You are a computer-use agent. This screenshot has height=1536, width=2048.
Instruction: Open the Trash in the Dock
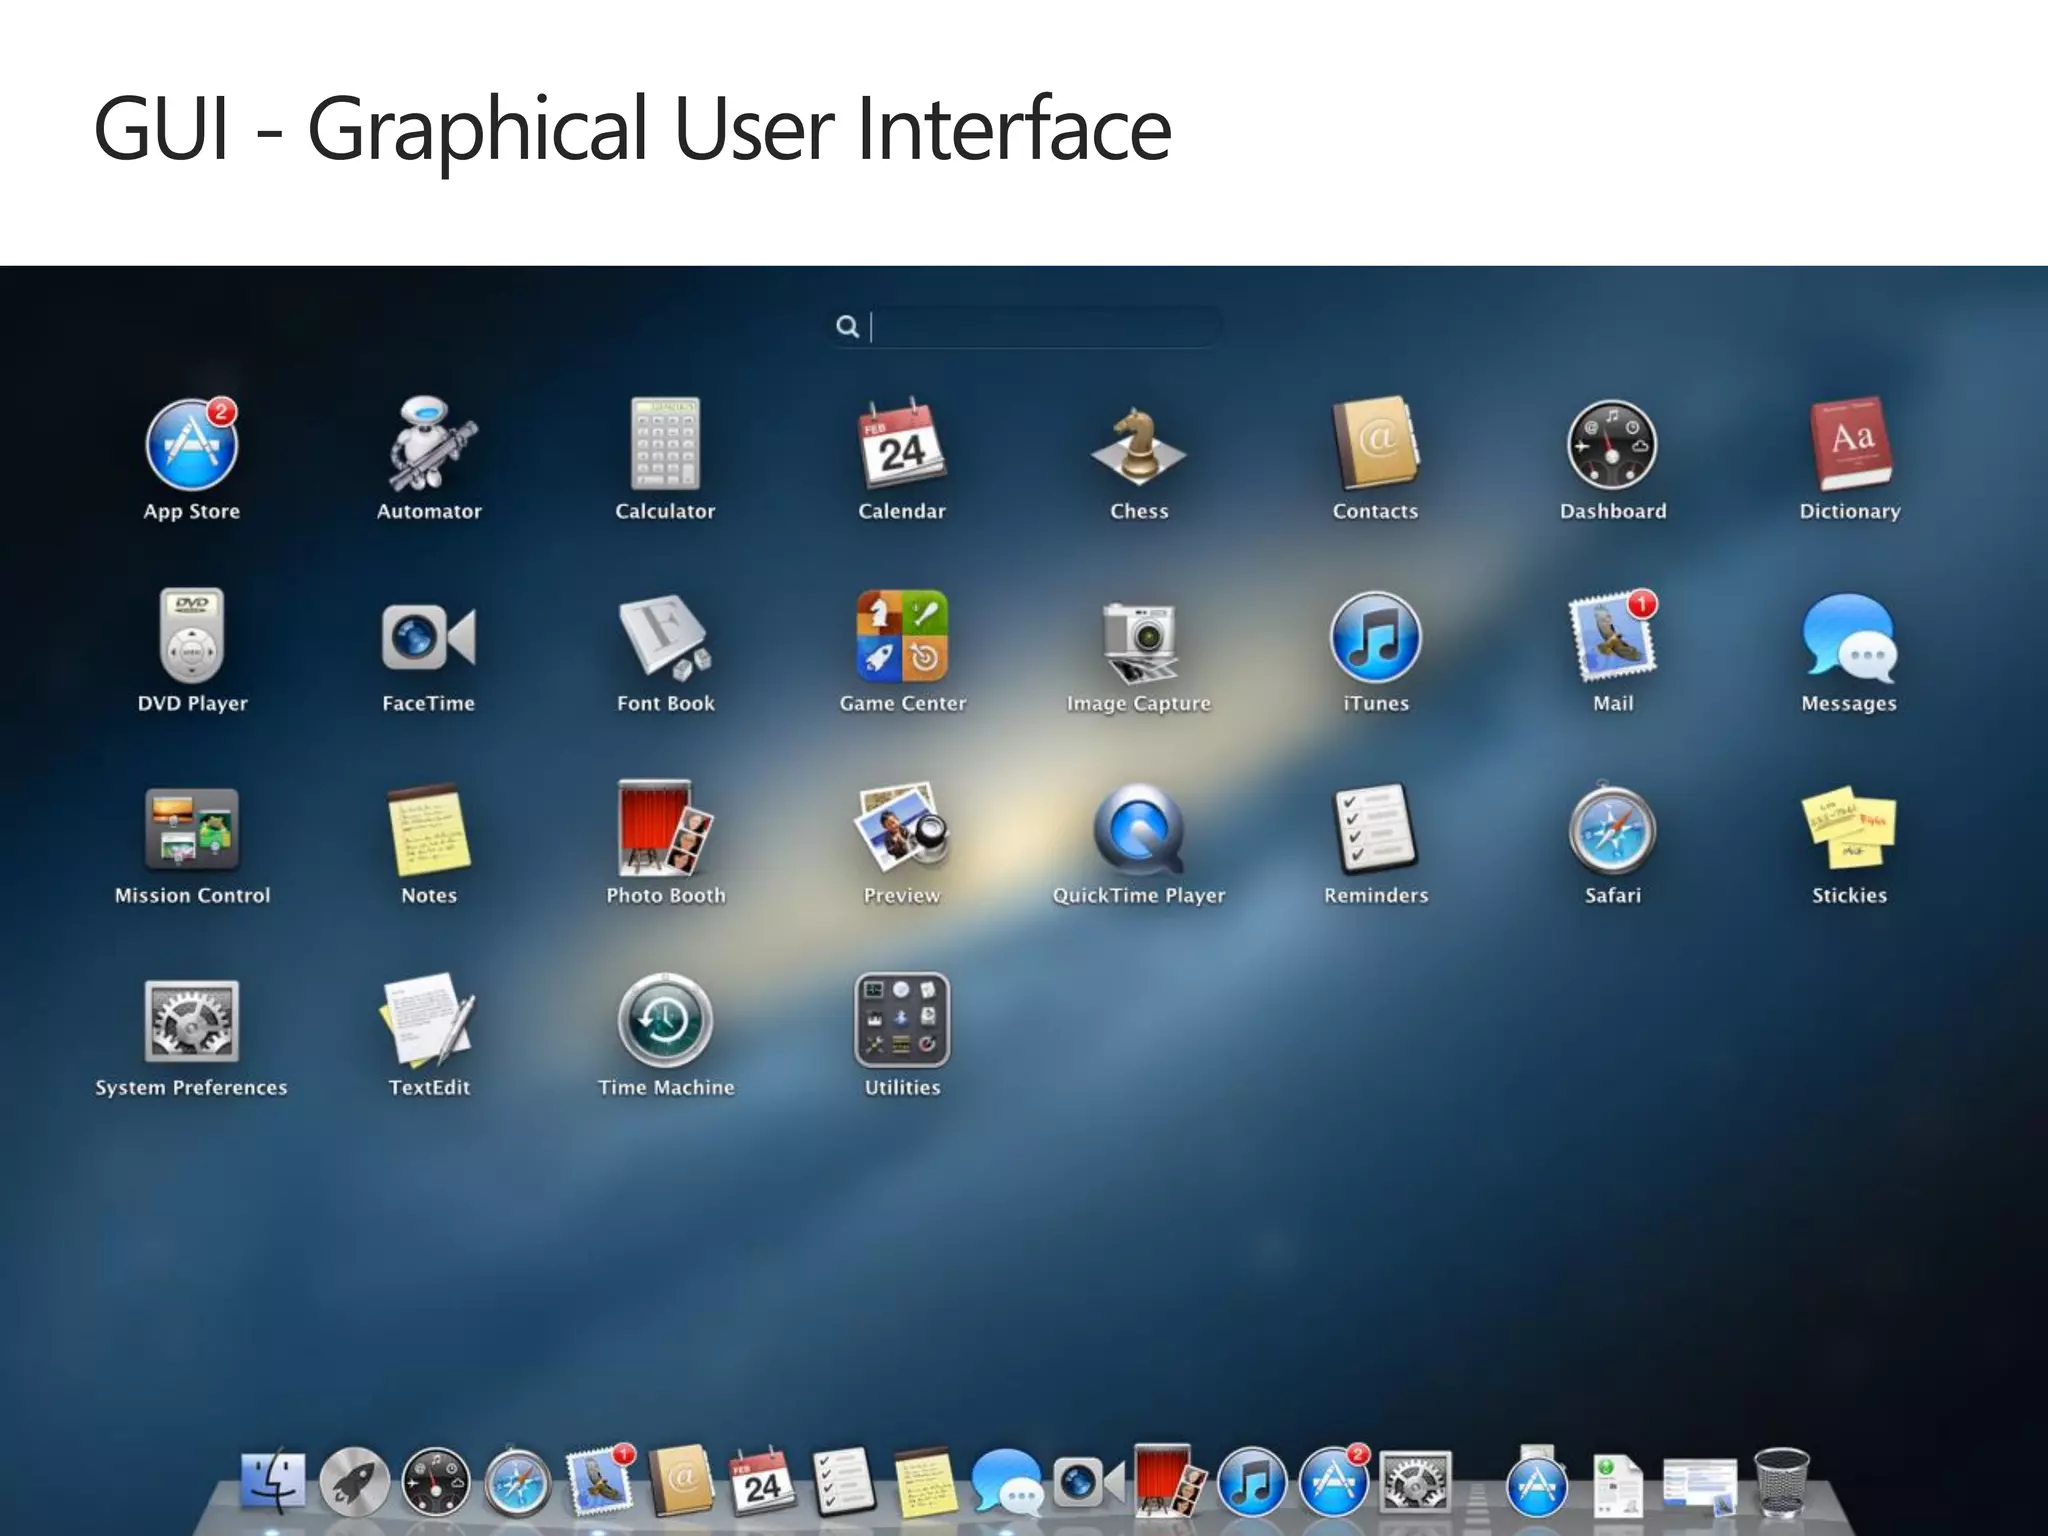coord(1782,1482)
